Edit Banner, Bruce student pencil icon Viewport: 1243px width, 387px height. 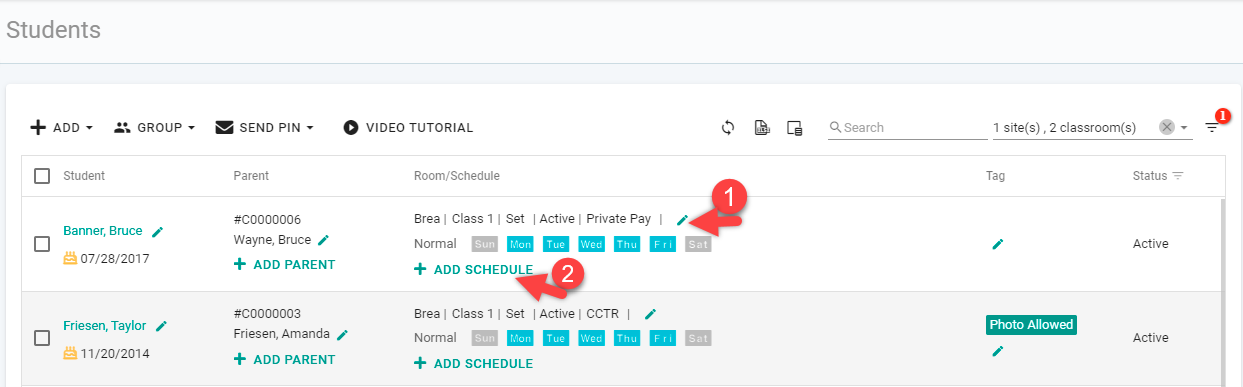(x=157, y=231)
